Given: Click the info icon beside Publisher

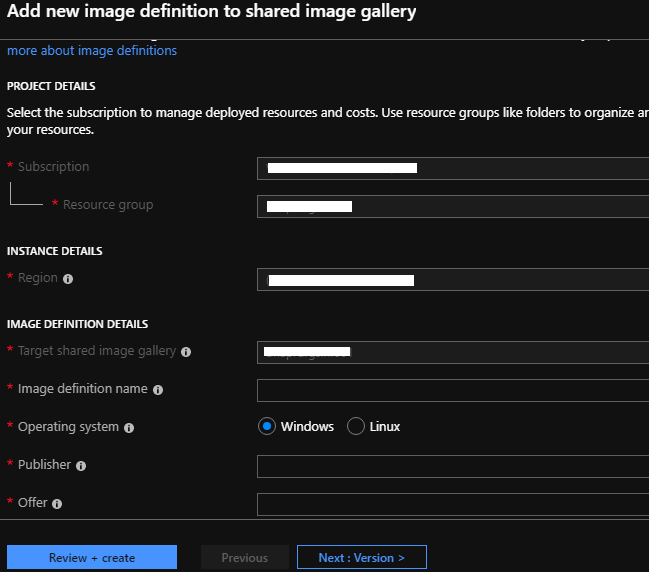Looking at the screenshot, I should (x=81, y=466).
